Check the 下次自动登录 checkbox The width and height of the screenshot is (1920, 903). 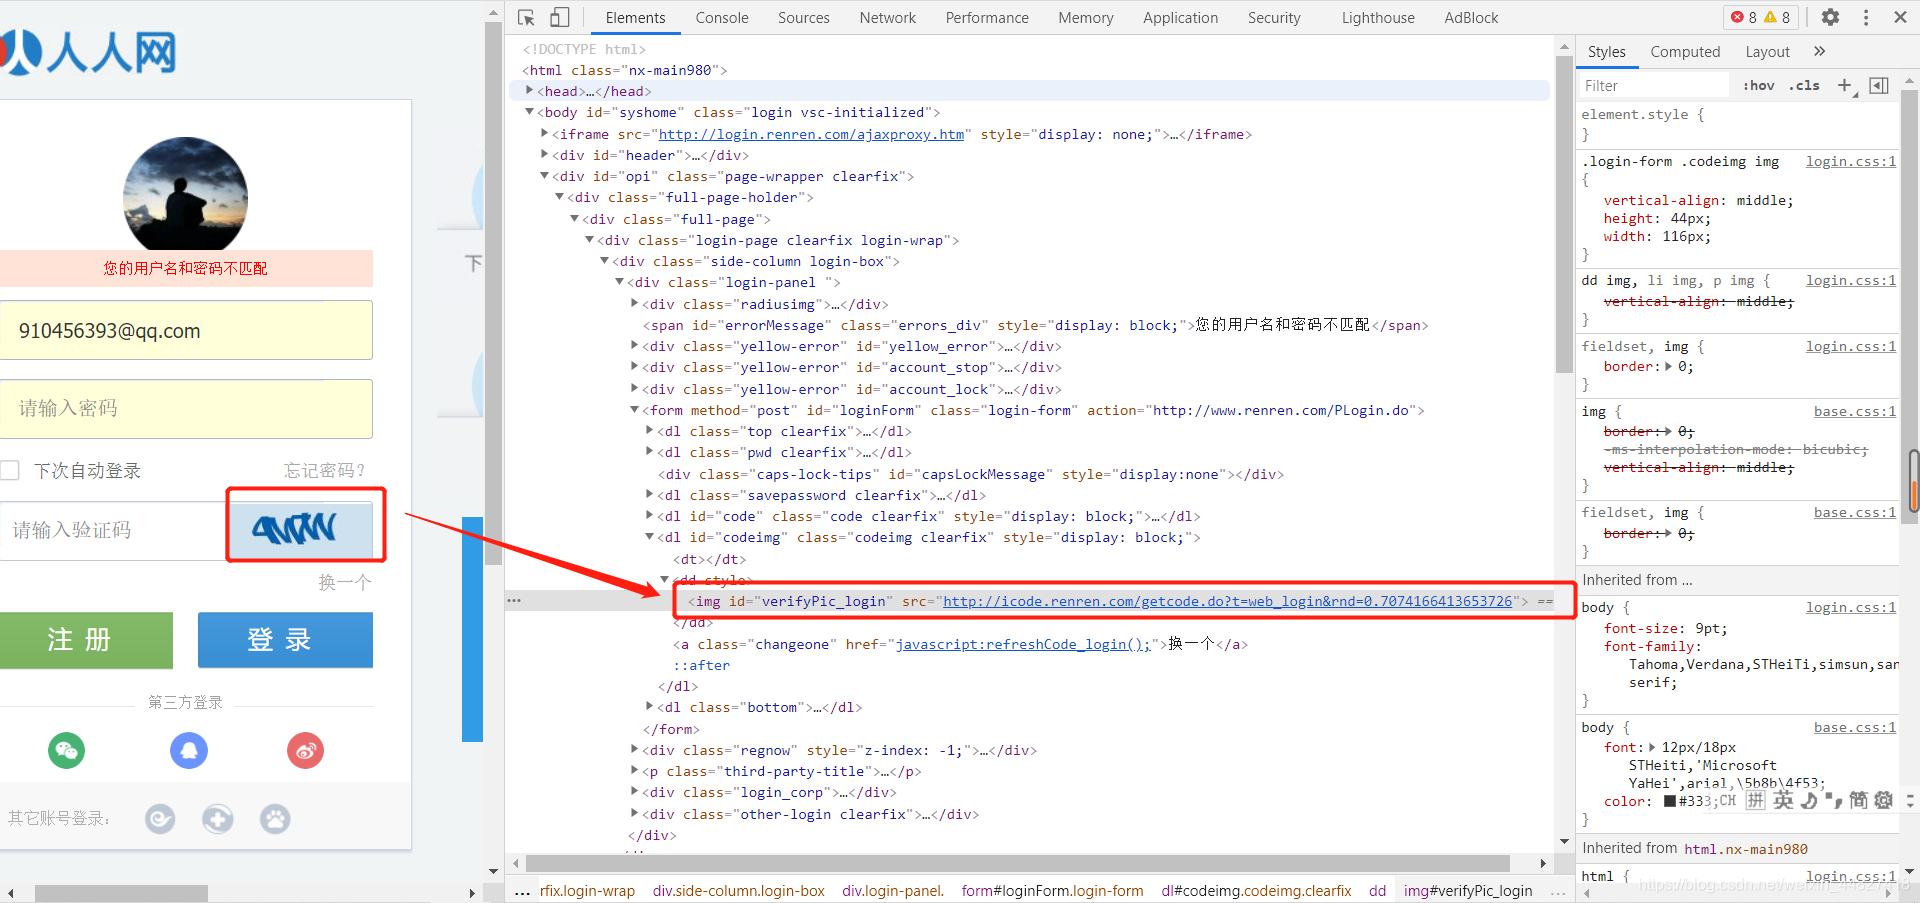pyautogui.click(x=10, y=470)
